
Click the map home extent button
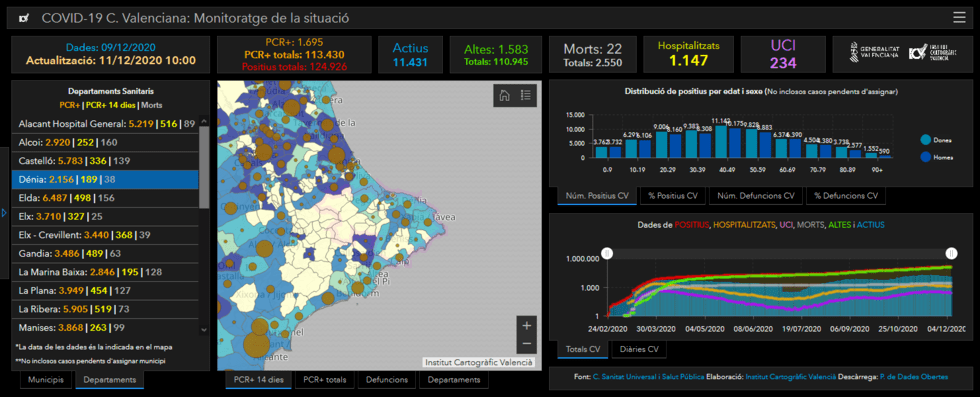coord(504,95)
